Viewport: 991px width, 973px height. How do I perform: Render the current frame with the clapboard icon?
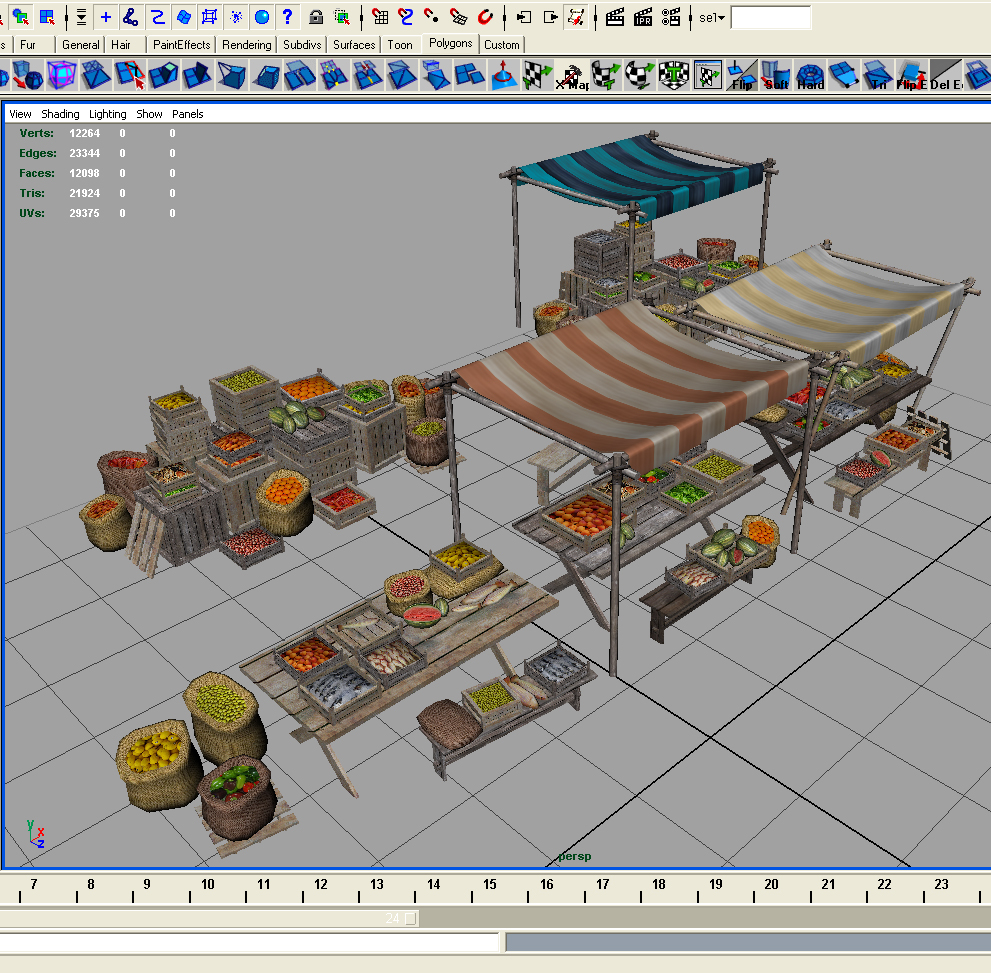[615, 17]
